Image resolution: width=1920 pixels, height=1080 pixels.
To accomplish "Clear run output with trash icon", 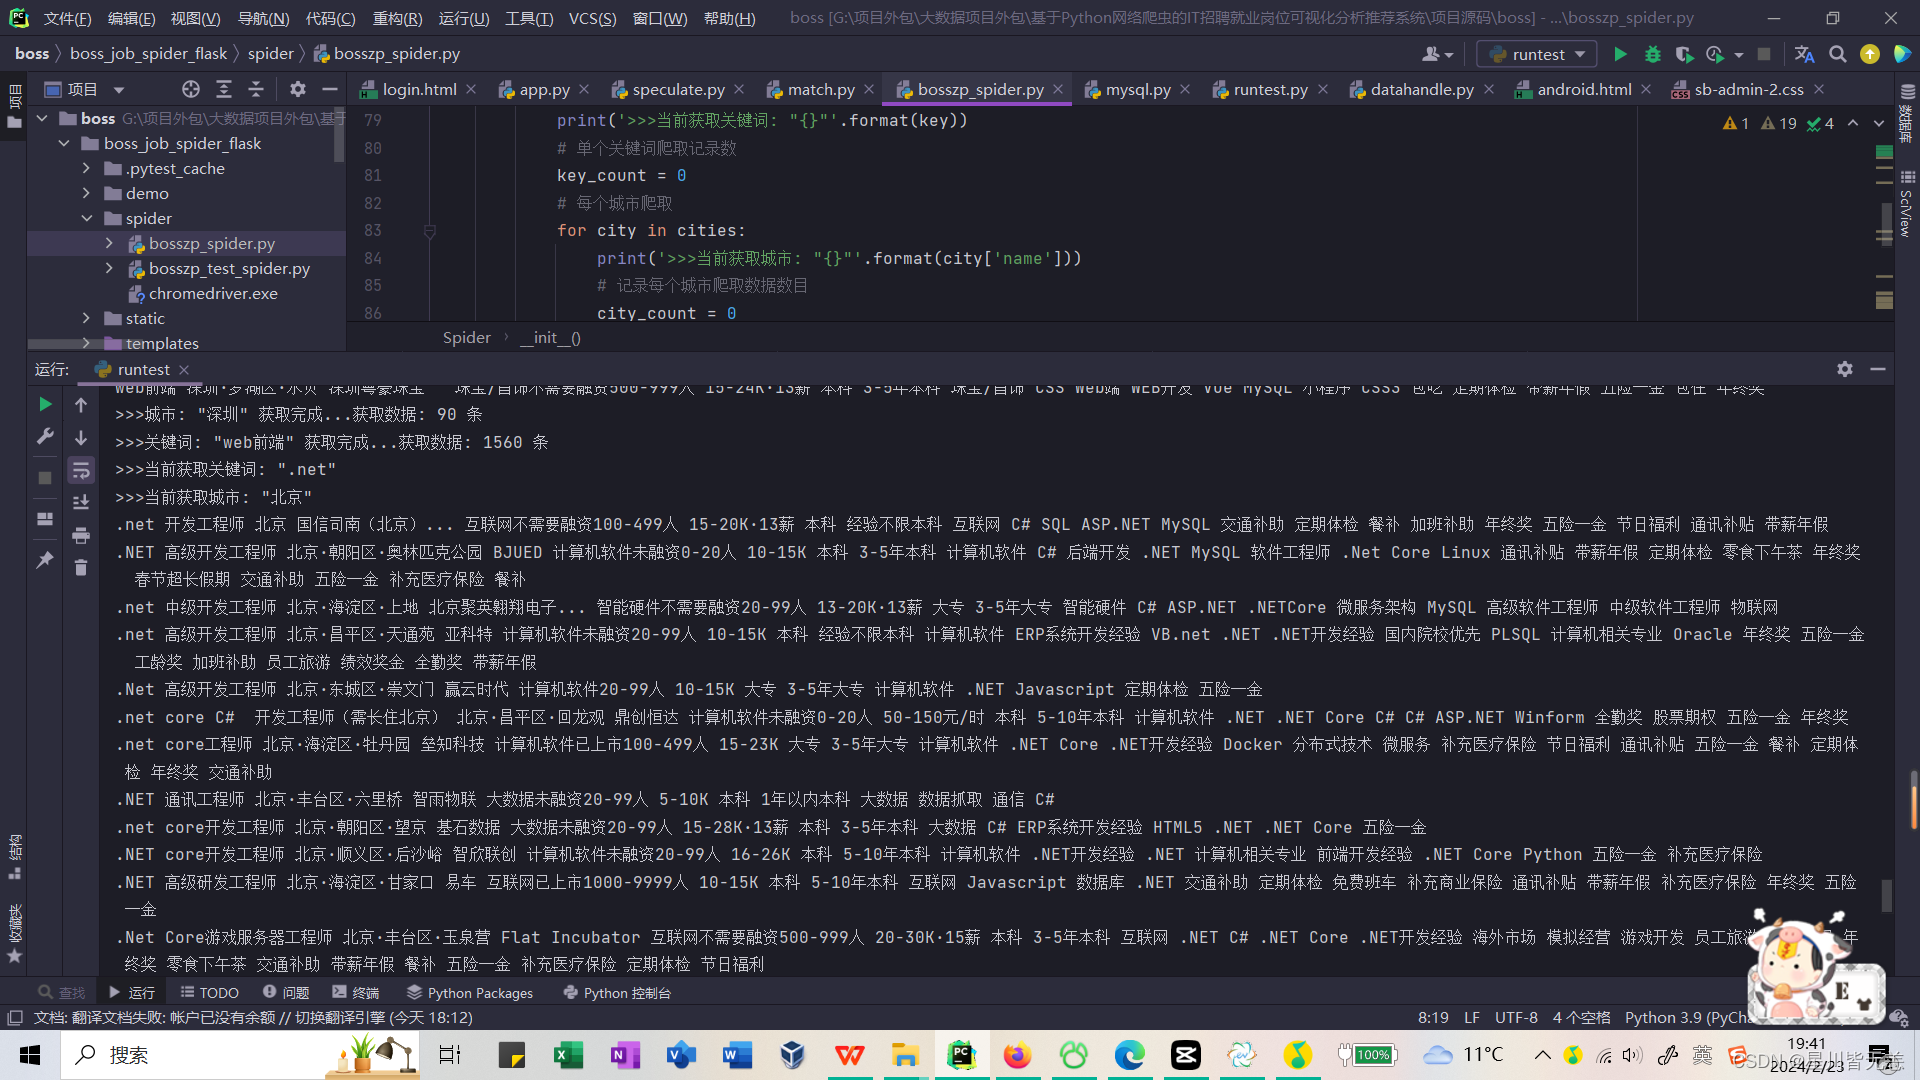I will (x=81, y=568).
